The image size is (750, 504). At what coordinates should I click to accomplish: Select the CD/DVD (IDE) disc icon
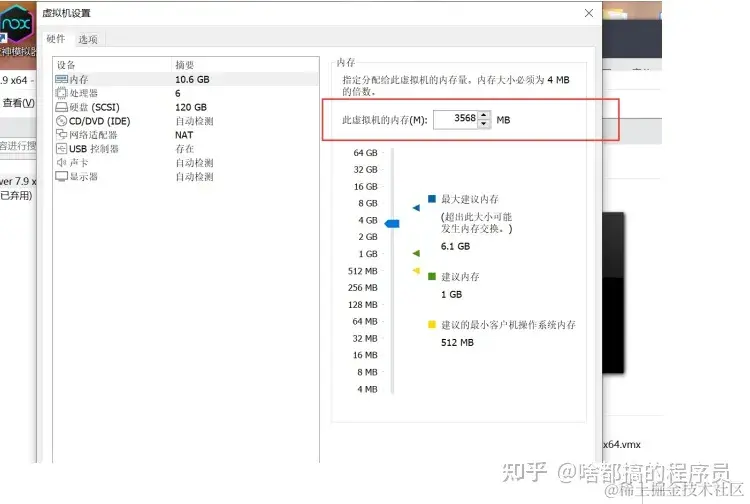pos(62,121)
